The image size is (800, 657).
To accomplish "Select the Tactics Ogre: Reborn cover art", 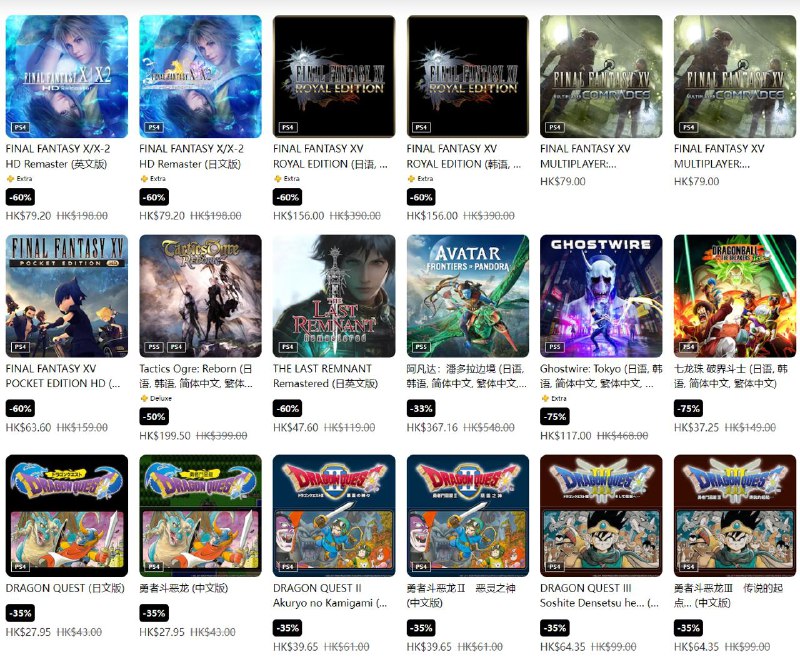I will (x=201, y=296).
